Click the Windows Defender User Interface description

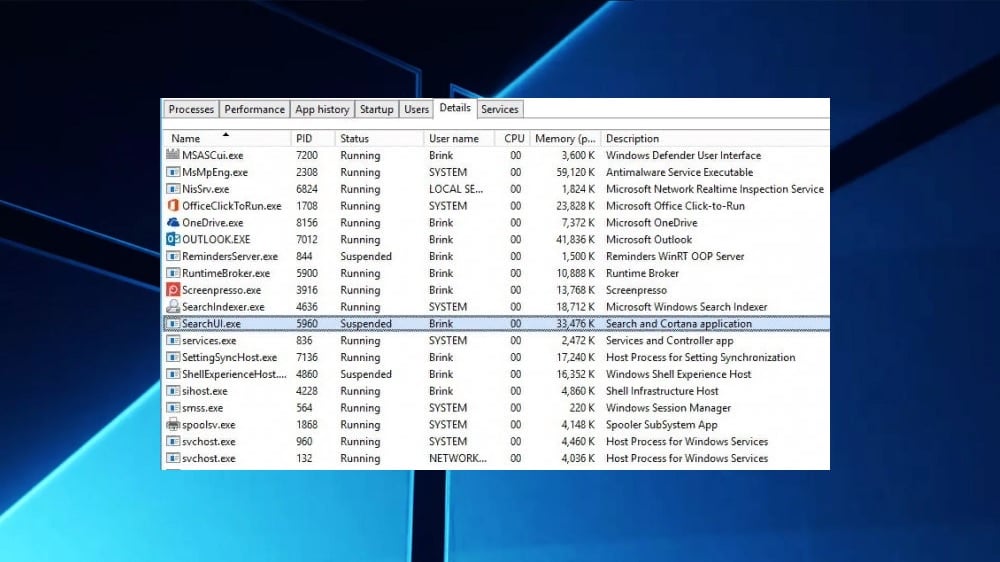pyautogui.click(x=683, y=155)
